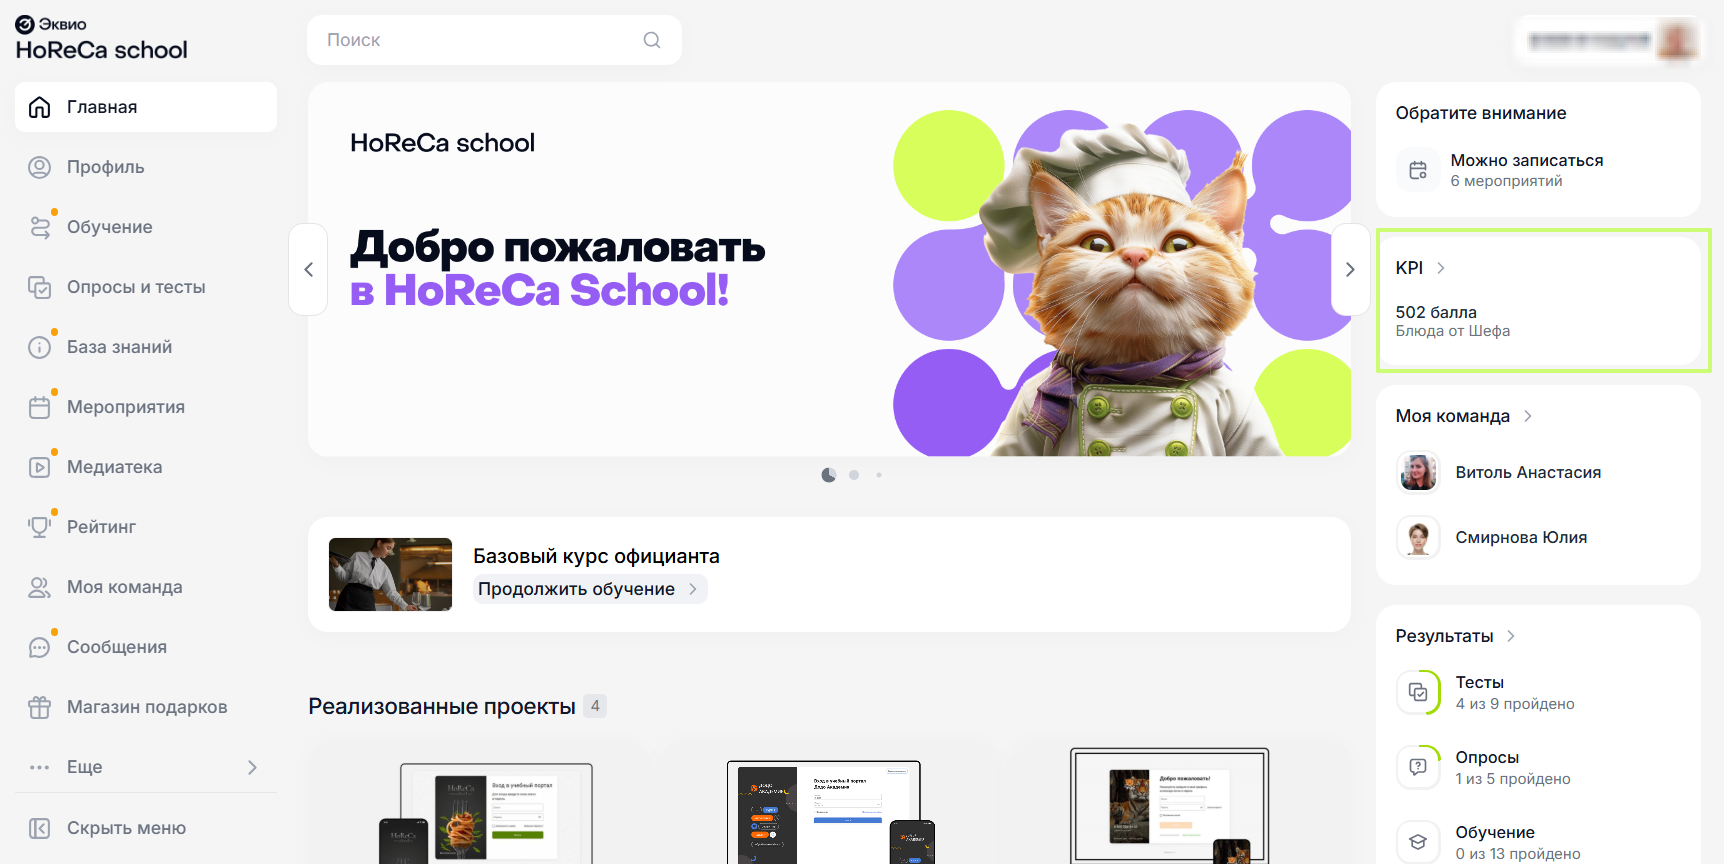Click the 502 балла KPI score
1724x864 pixels.
coord(1436,312)
